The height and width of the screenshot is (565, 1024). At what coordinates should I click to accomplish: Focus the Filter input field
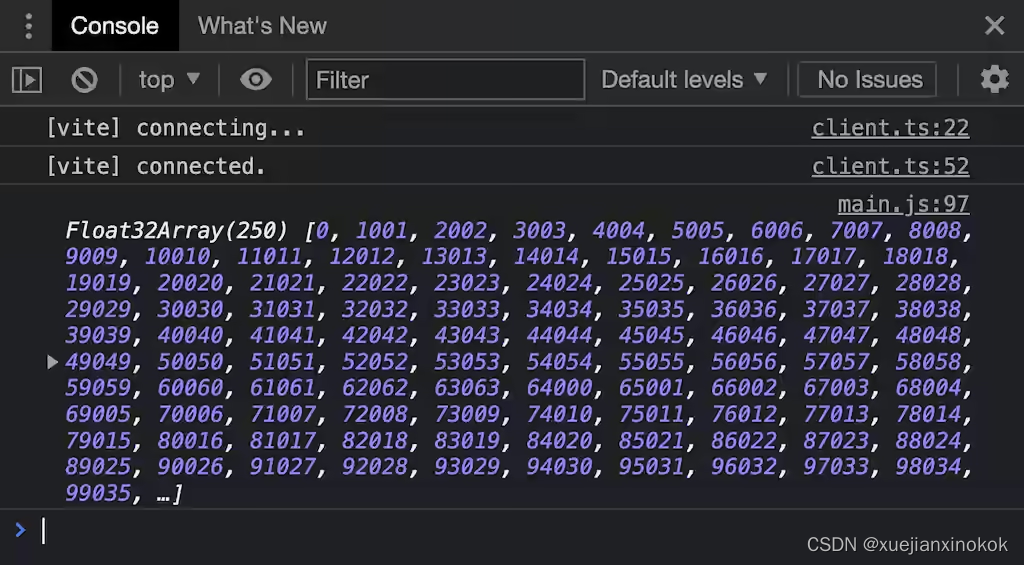click(x=445, y=80)
